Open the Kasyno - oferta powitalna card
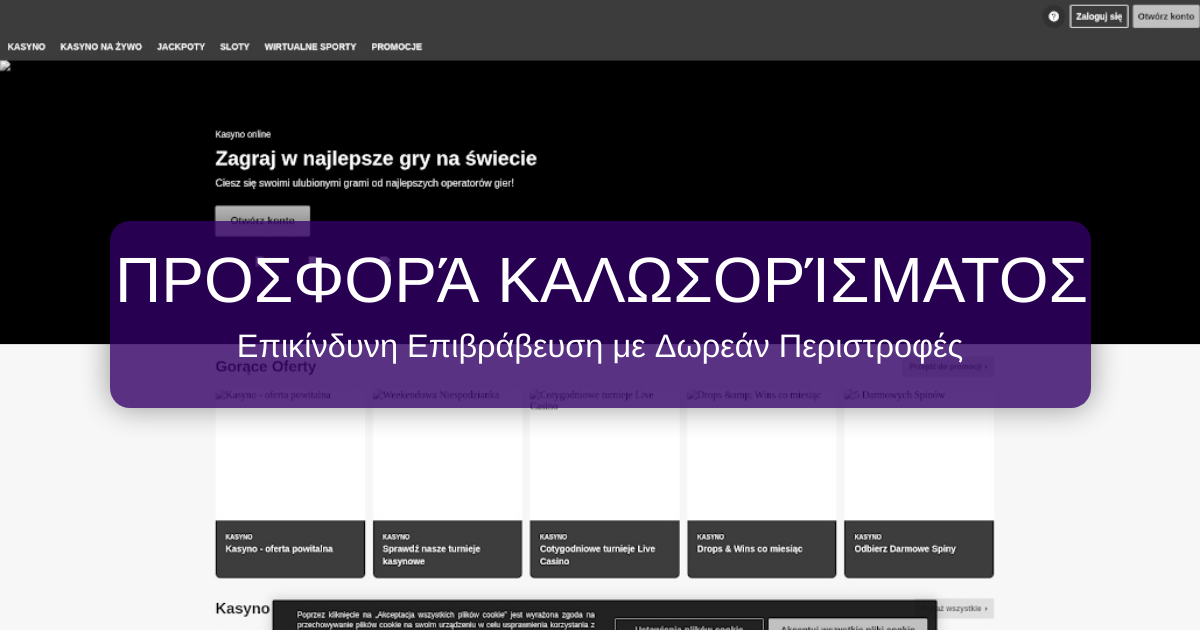This screenshot has width=1200, height=630. click(290, 483)
